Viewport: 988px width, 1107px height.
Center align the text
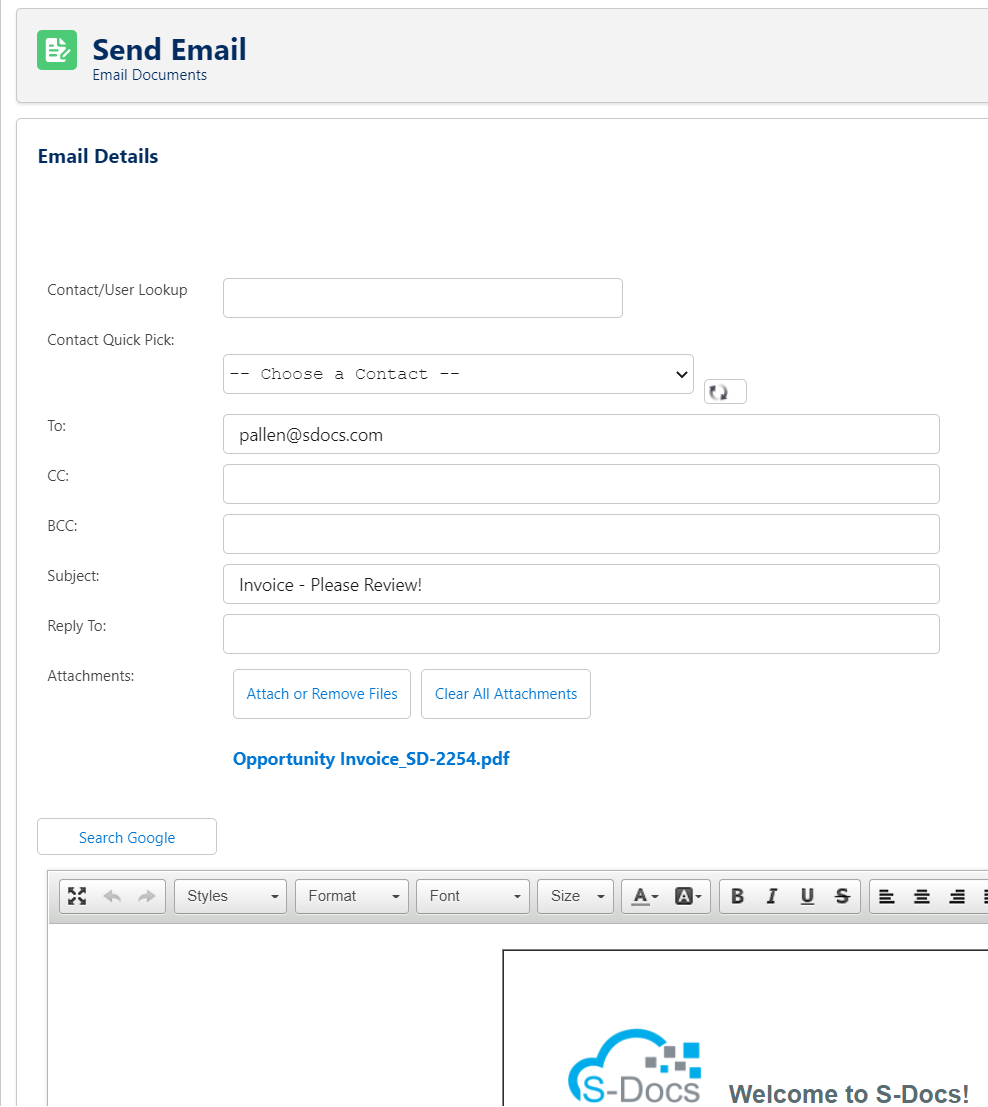click(x=922, y=896)
